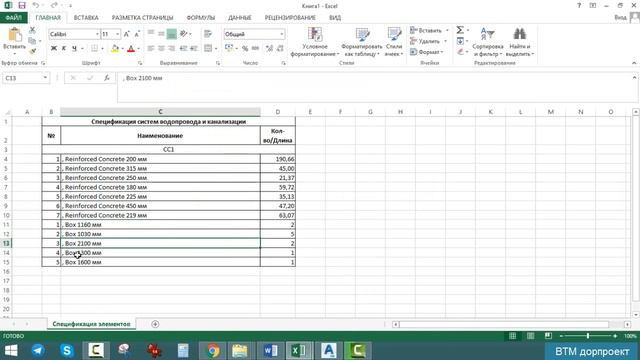This screenshot has width=640, height=360.
Task: Click the Save floppy disk icon
Action: click(x=22, y=6)
